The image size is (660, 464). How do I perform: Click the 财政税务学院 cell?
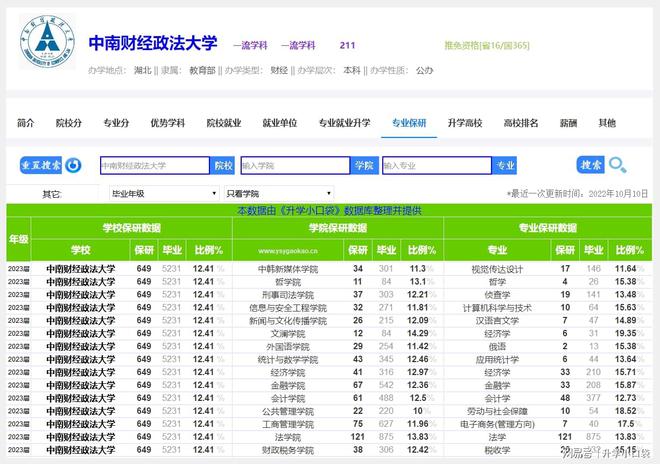click(288, 451)
